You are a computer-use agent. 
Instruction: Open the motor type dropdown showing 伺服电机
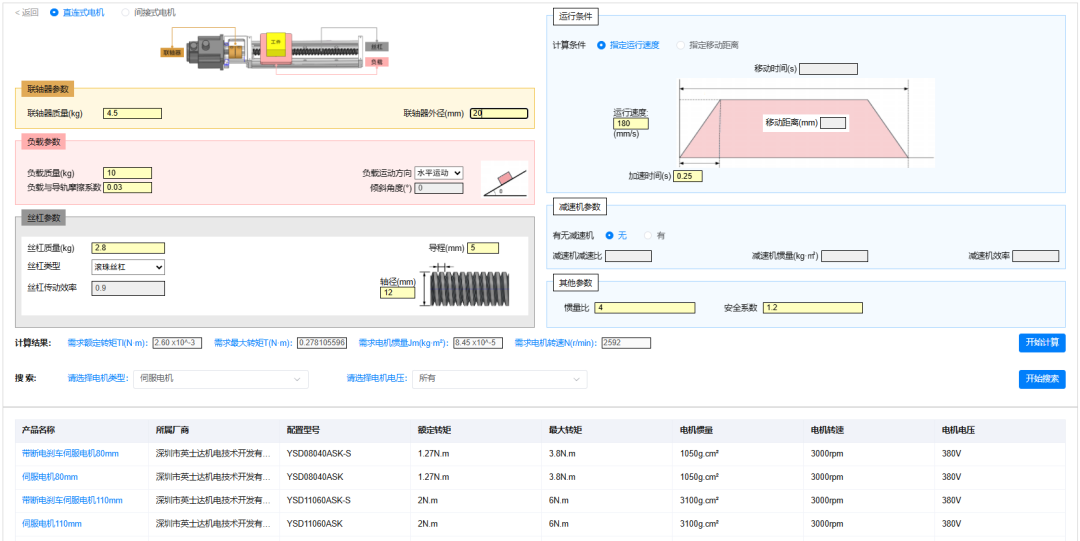click(x=220, y=379)
